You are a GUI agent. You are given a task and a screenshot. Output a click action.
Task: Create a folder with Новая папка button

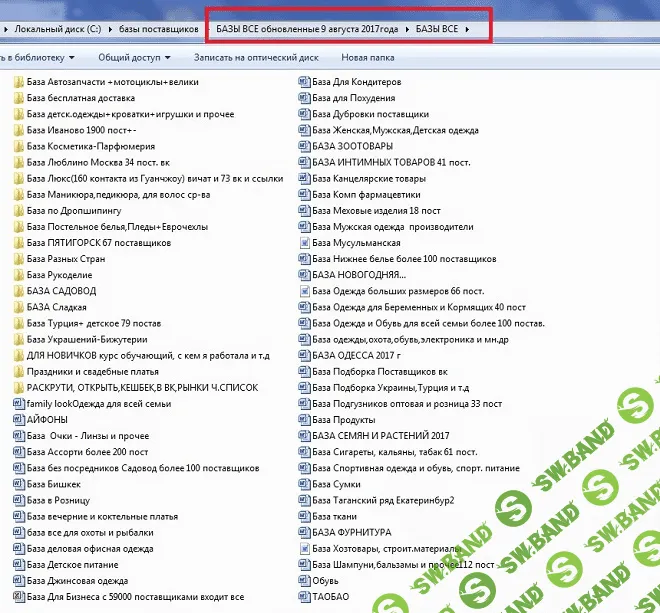click(x=368, y=58)
